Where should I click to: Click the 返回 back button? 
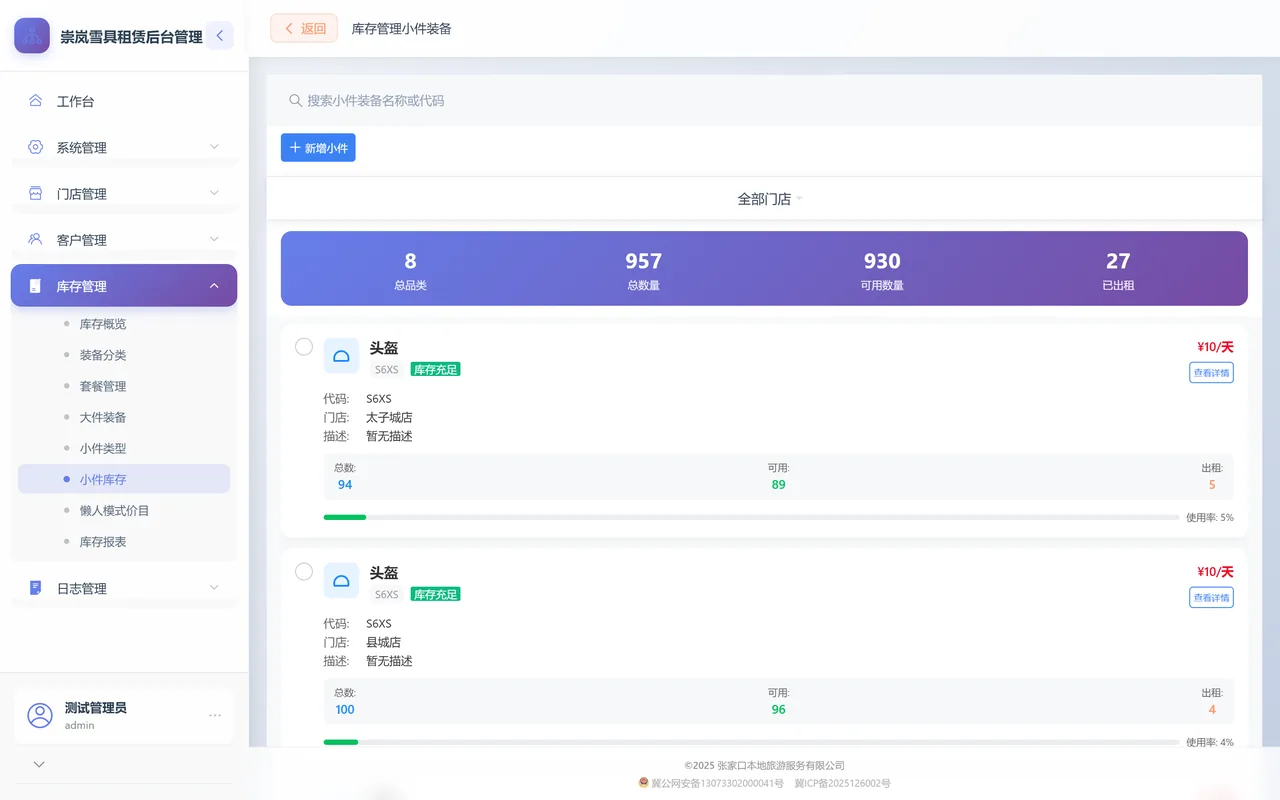(x=304, y=28)
